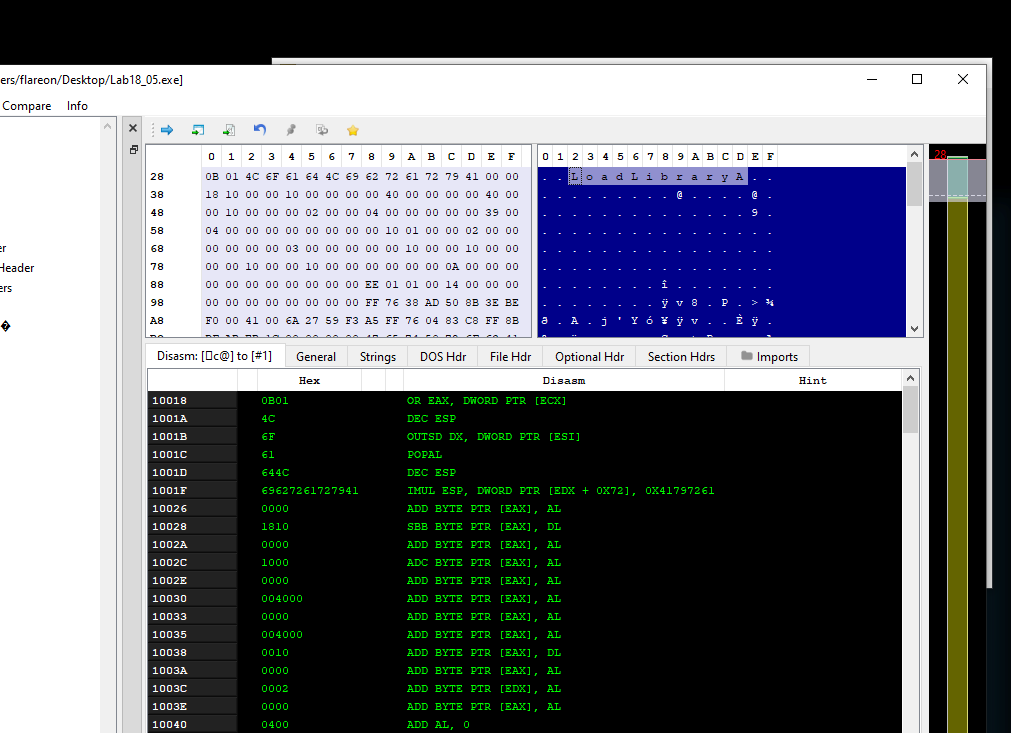This screenshot has width=1011, height=733.
Task: Click hex bytes 0400 at address 10040
Action: [x=275, y=725]
